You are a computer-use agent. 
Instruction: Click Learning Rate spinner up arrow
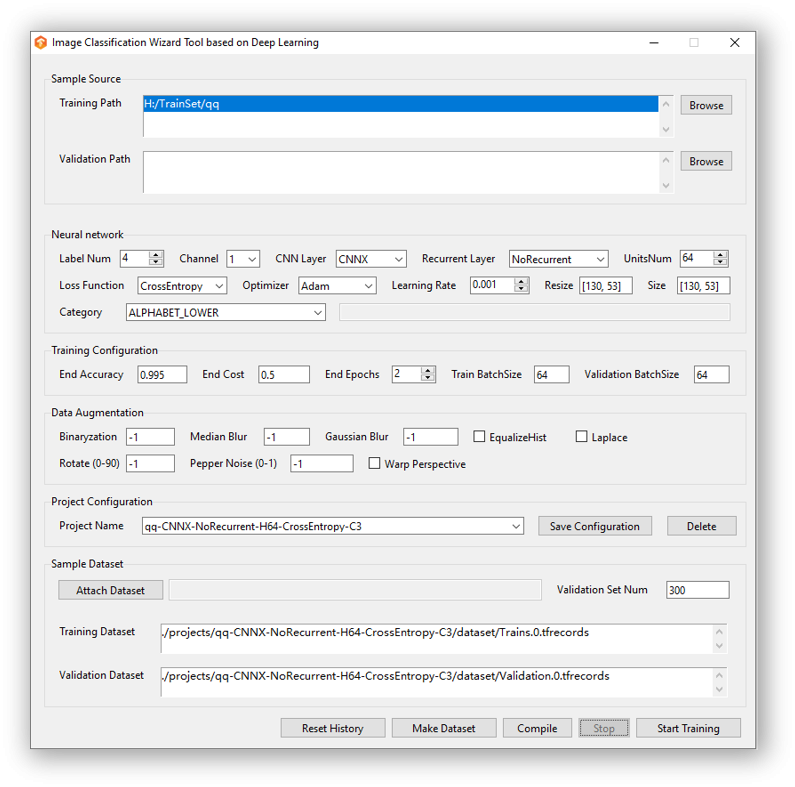click(x=521, y=282)
